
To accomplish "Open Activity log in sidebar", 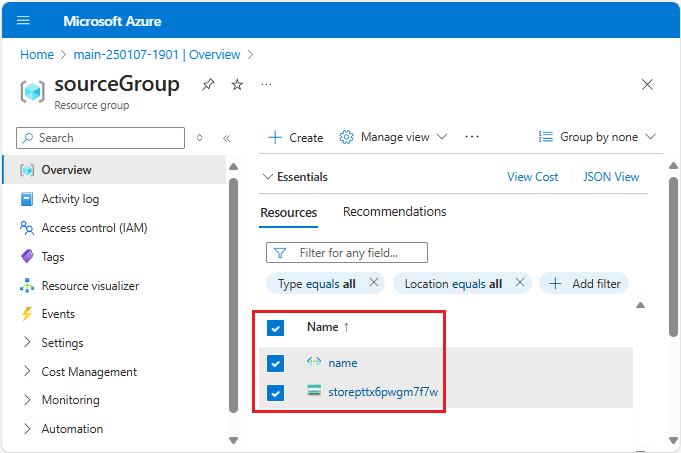I will point(70,199).
